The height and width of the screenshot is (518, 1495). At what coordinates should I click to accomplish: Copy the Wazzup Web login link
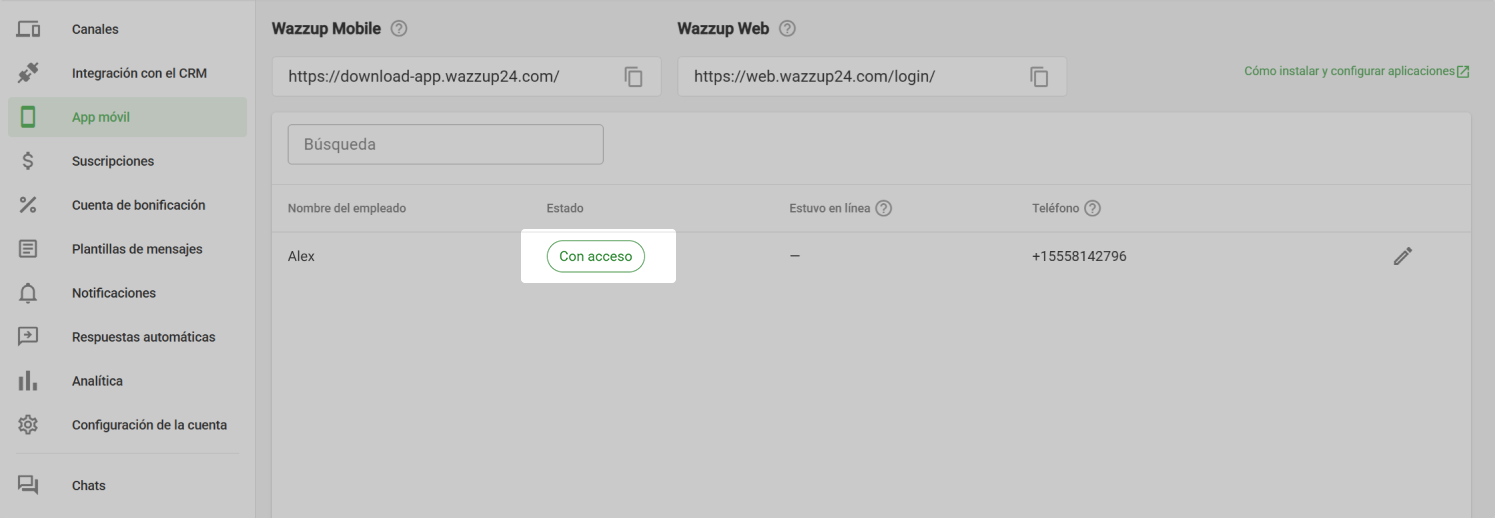[x=1039, y=77]
